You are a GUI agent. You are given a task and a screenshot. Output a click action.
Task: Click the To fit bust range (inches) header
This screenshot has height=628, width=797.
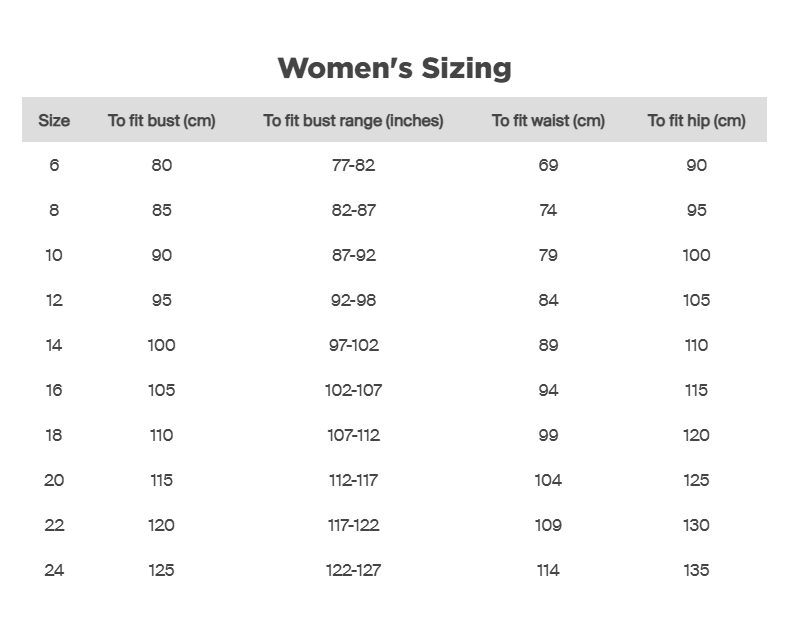[353, 121]
